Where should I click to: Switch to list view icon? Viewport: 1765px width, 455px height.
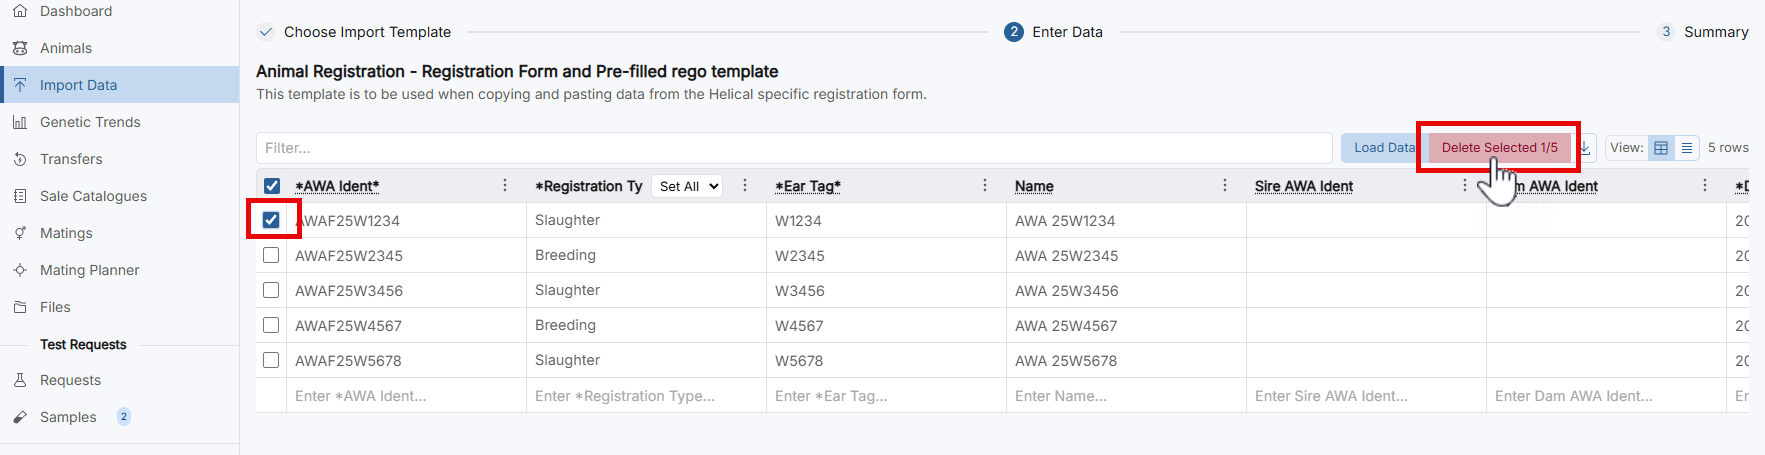[1687, 148]
